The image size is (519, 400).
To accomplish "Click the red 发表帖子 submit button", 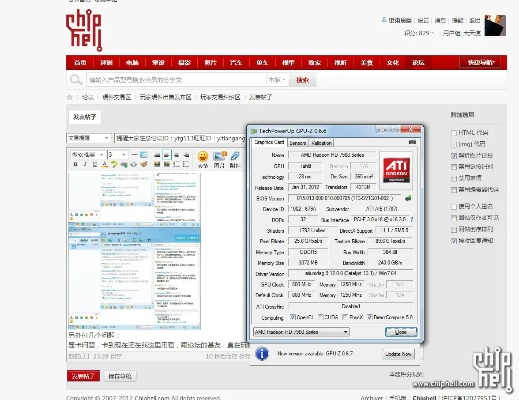I will 83,376.
